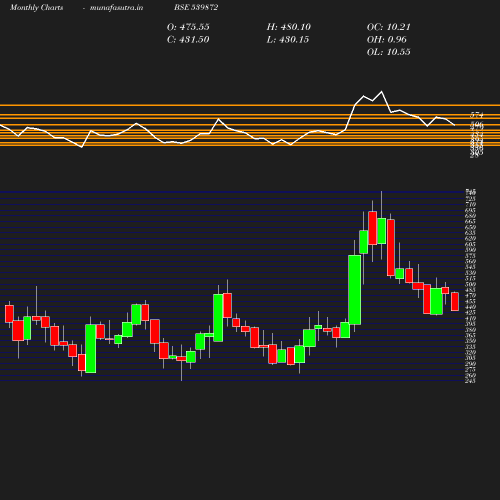Click the '350' price axis label
500x500 pixels.
point(470,341)
